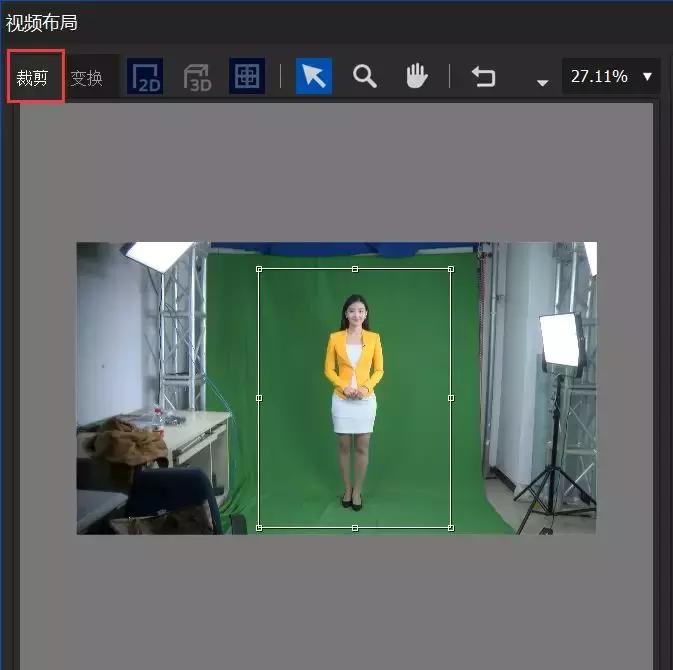The width and height of the screenshot is (673, 670).
Task: Select the 3D layout mode icon
Action: point(197,77)
